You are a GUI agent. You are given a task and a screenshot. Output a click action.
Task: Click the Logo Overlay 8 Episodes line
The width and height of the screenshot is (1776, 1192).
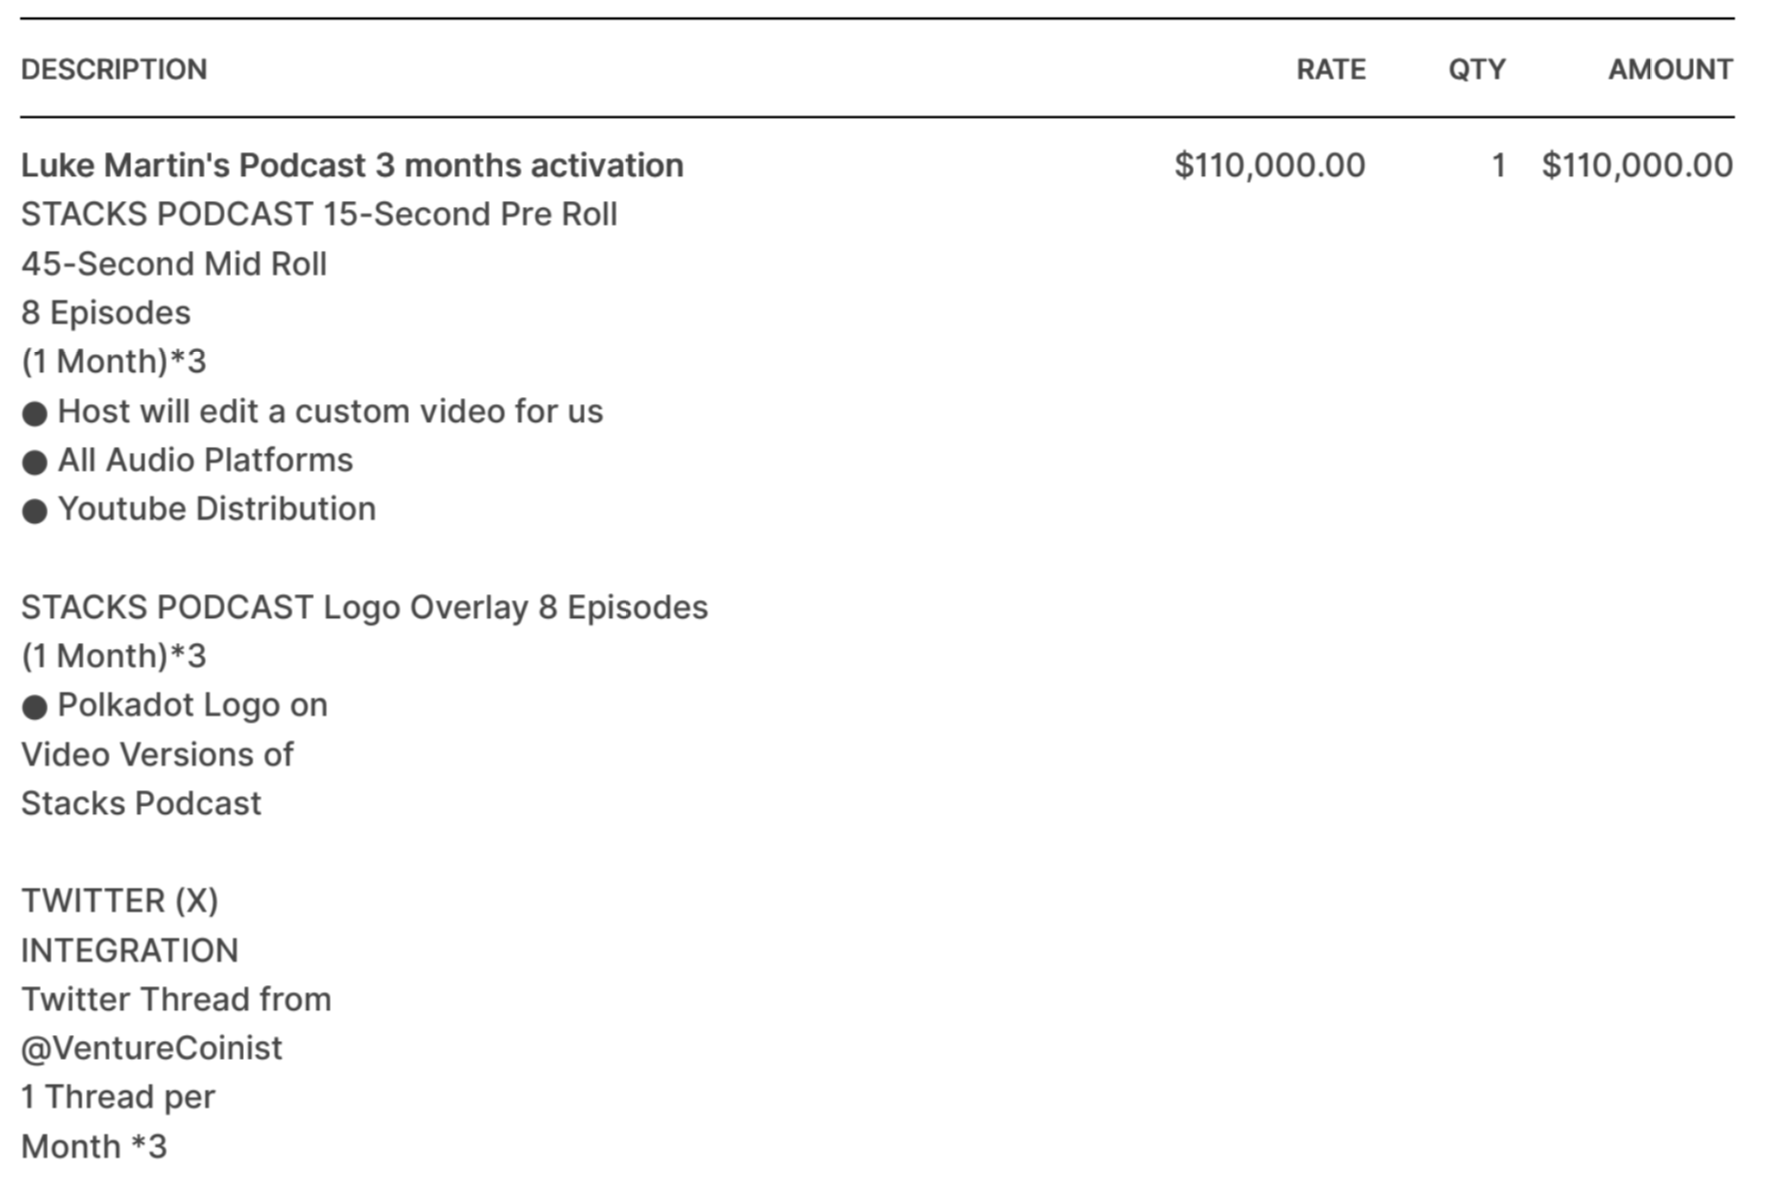364,607
